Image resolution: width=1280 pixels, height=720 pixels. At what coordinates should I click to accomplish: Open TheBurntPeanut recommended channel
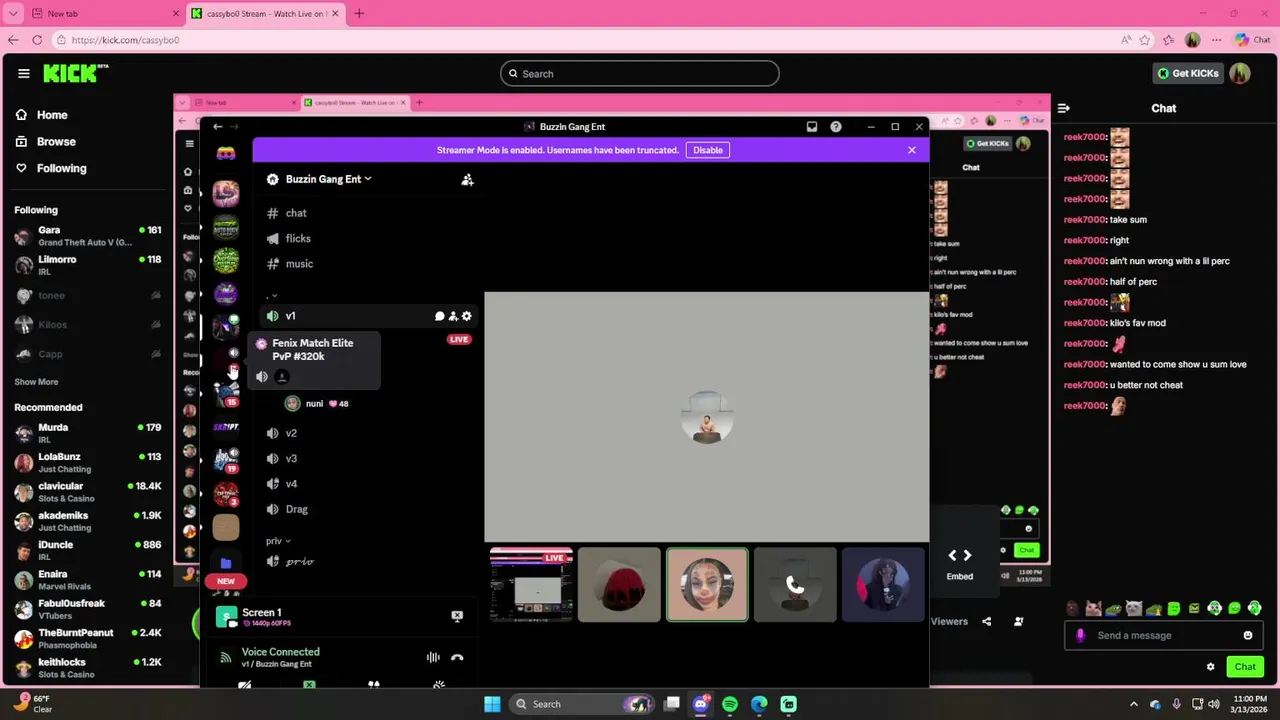pyautogui.click(x=87, y=638)
